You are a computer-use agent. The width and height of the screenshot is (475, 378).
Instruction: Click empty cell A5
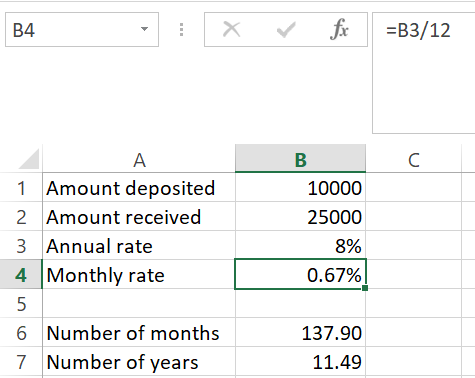[x=139, y=303]
